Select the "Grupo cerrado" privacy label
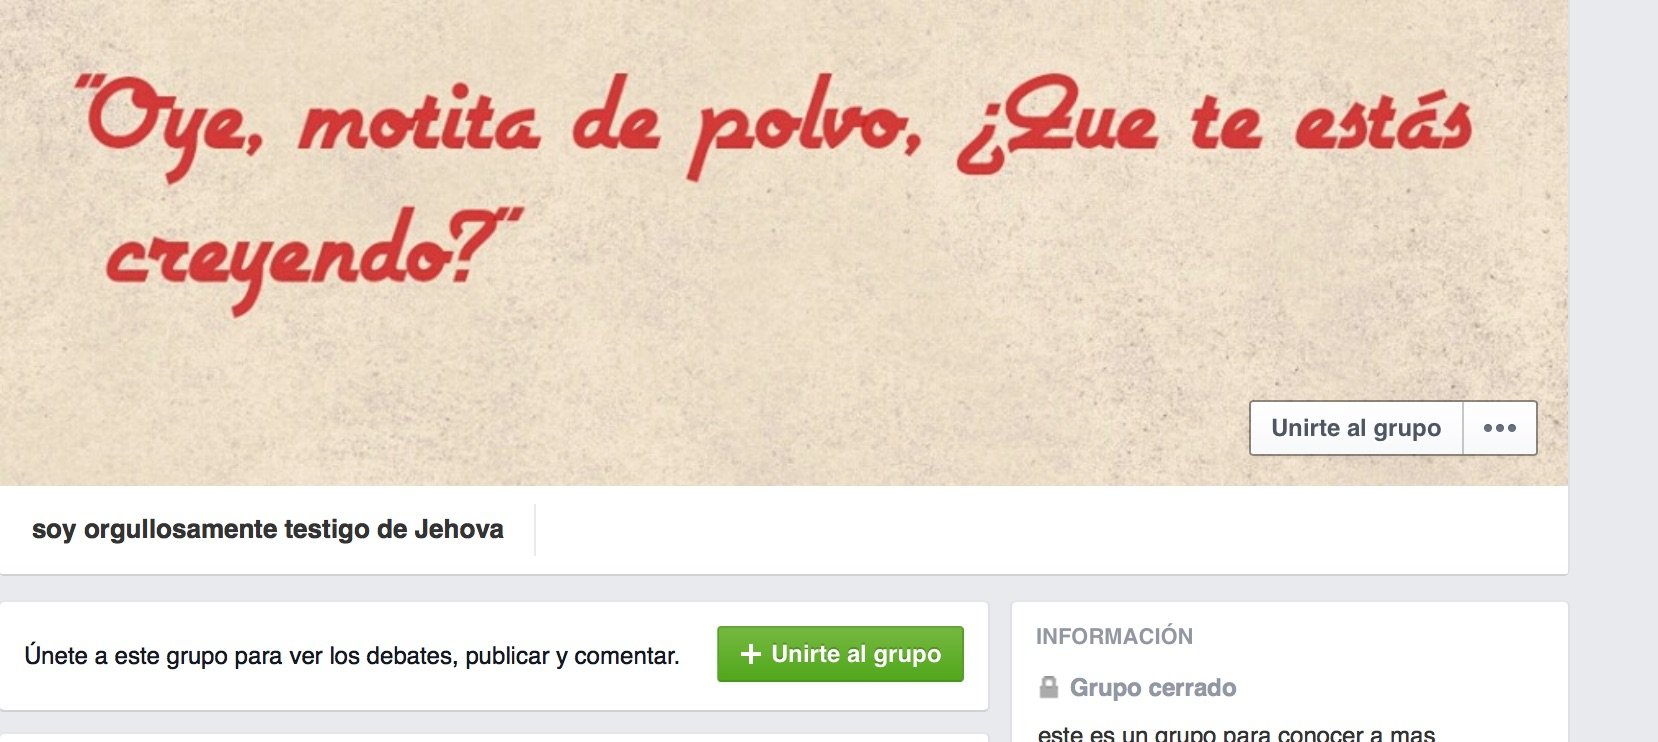This screenshot has width=1658, height=742. tap(1153, 688)
